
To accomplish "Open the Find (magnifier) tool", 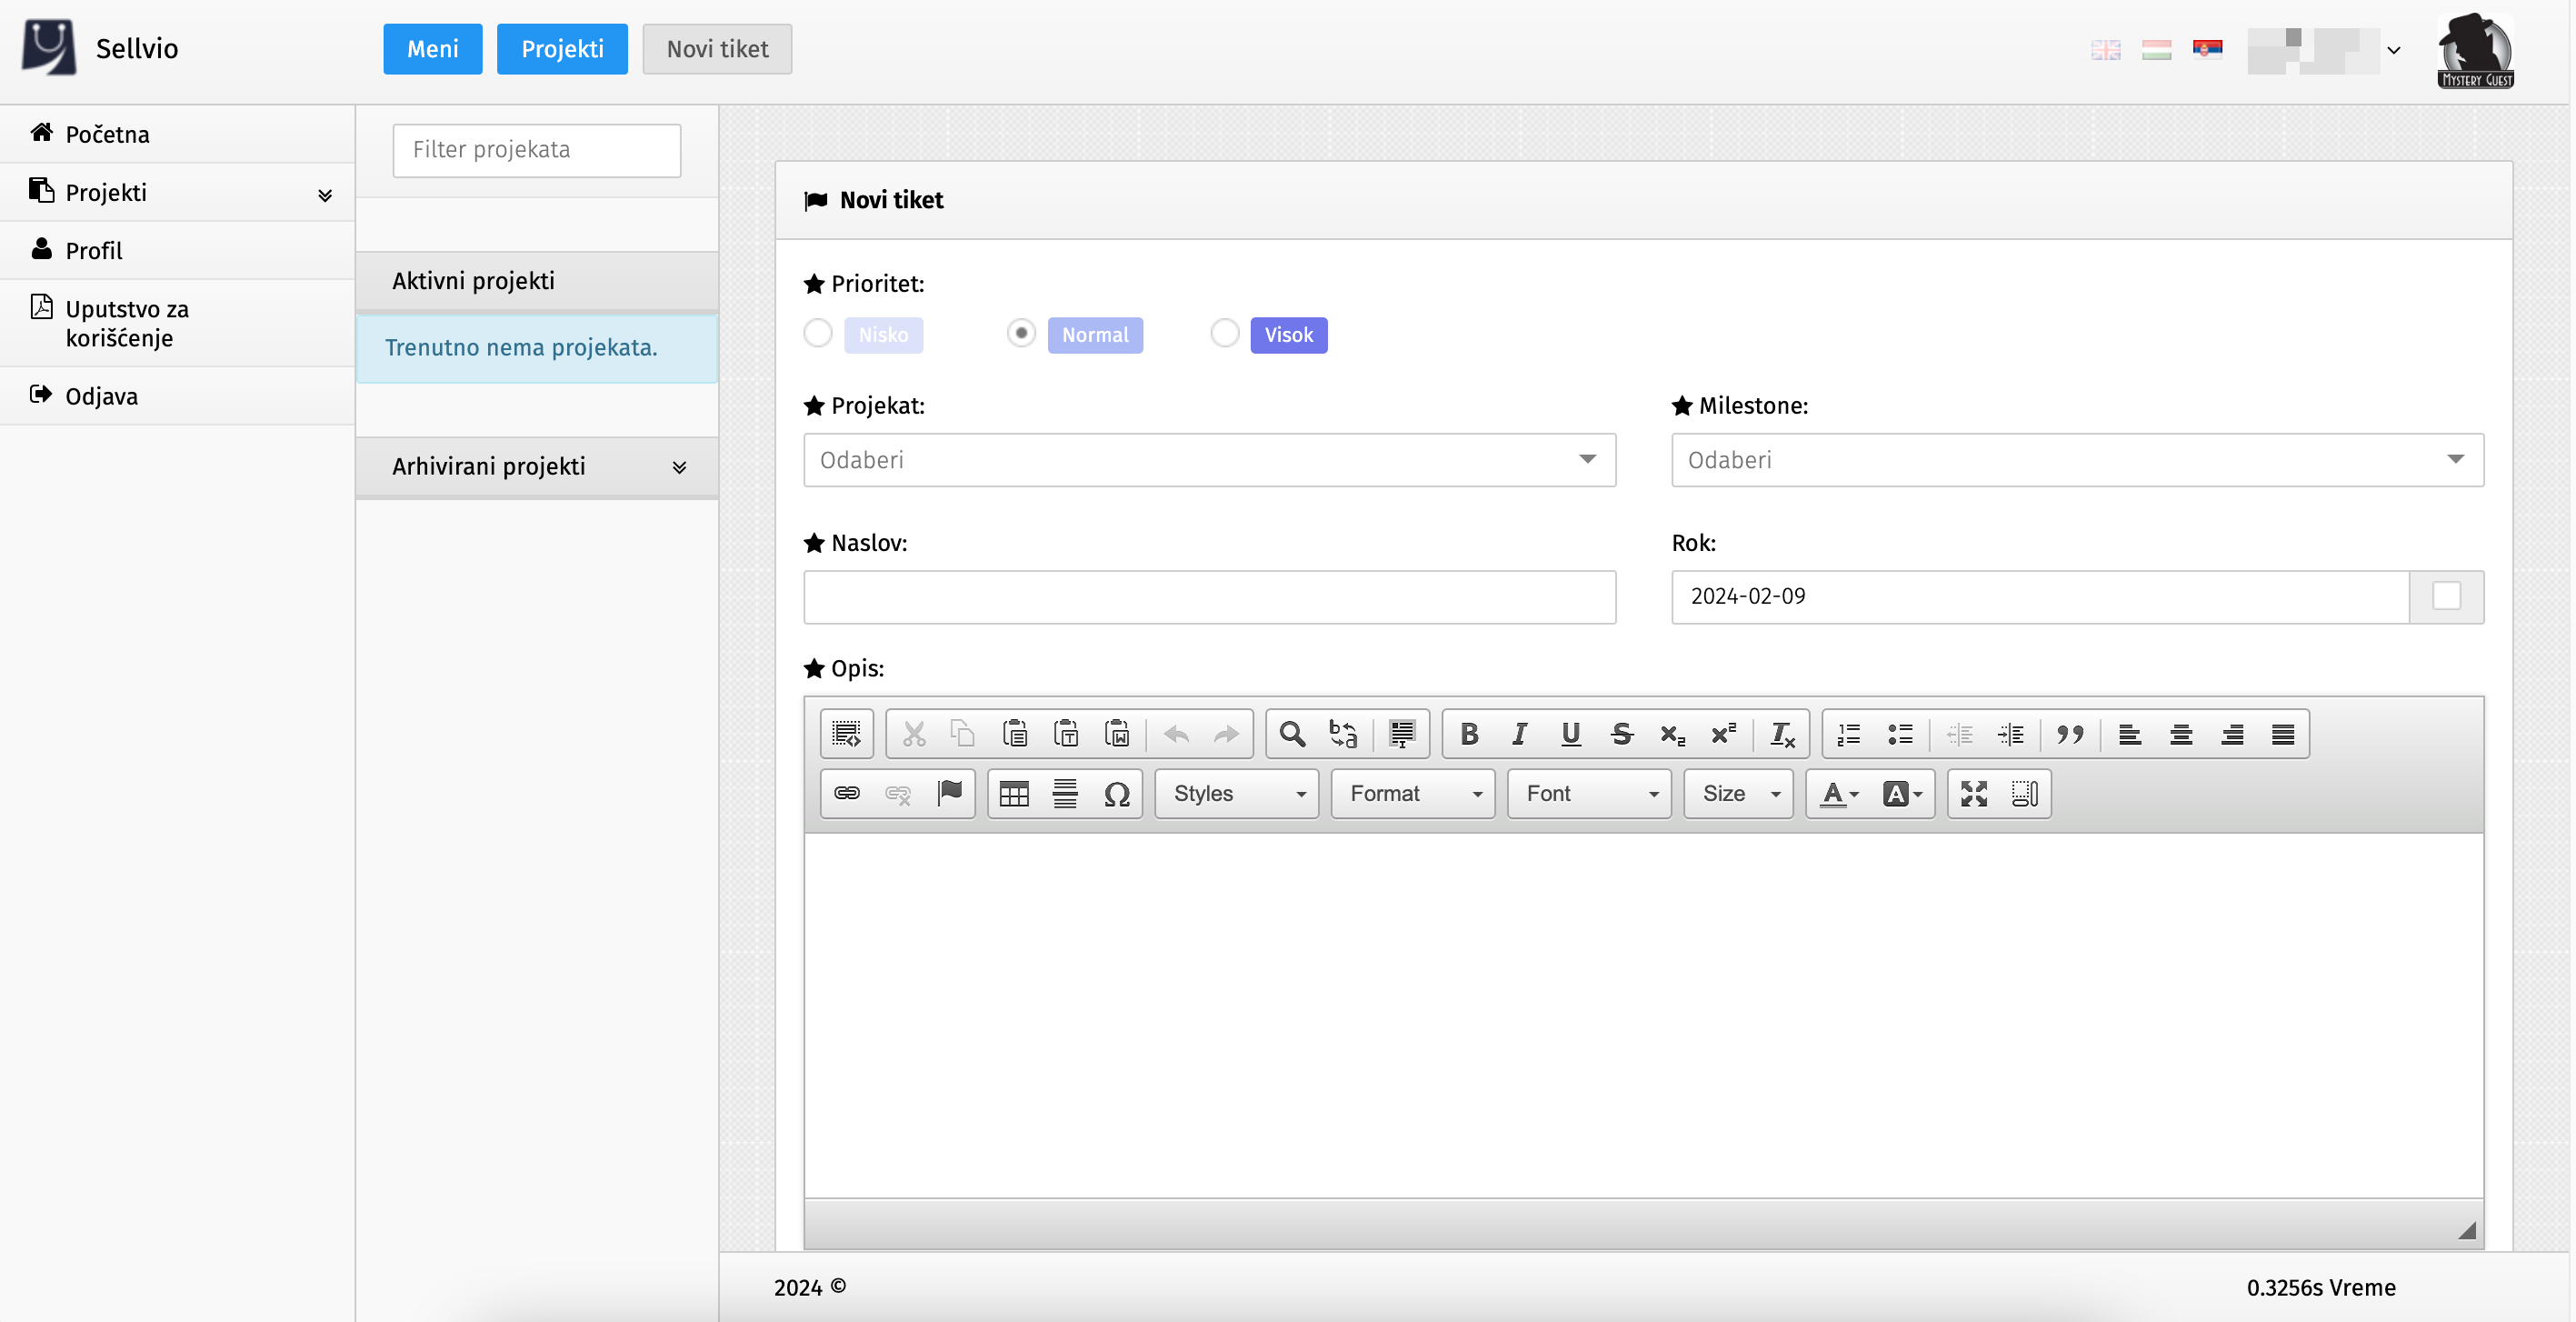I will tap(1292, 734).
